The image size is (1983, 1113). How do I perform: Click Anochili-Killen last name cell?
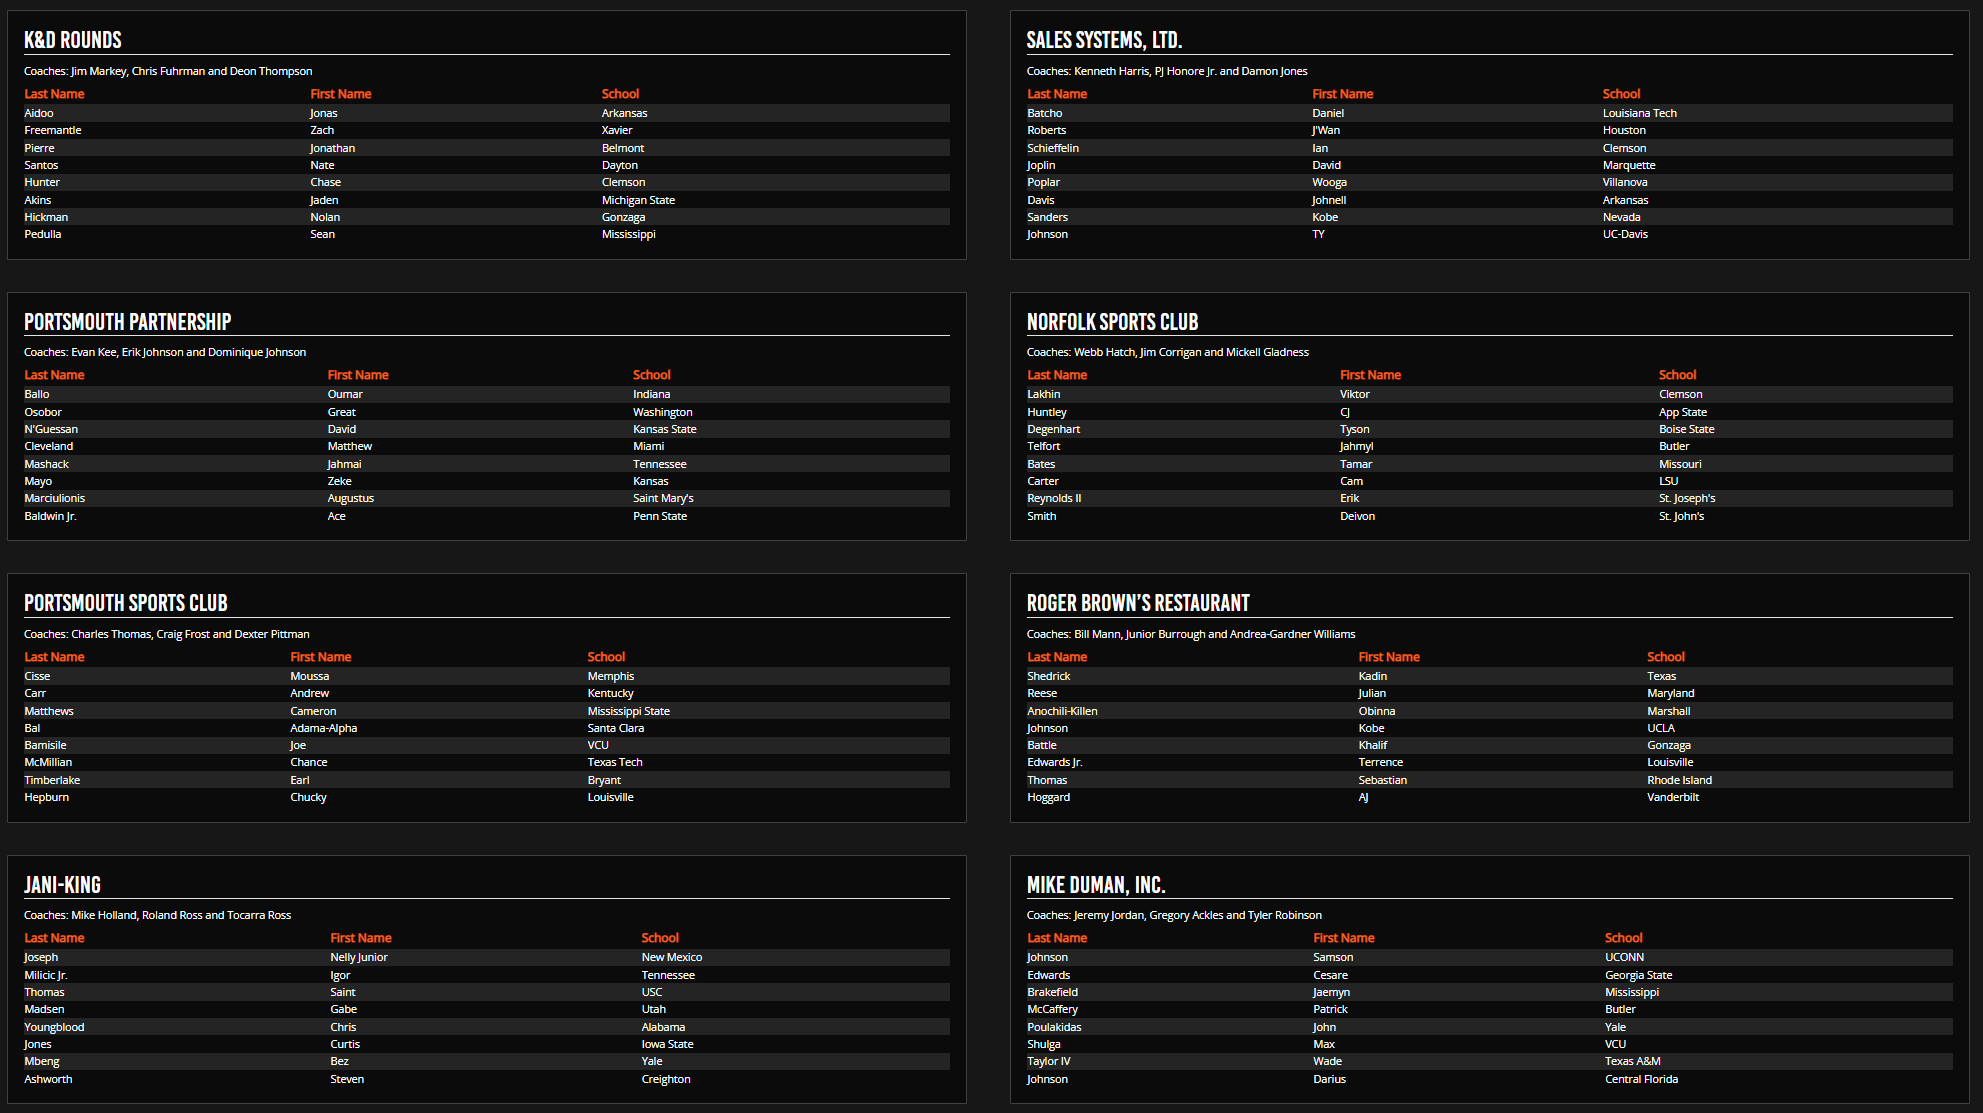click(x=1062, y=711)
